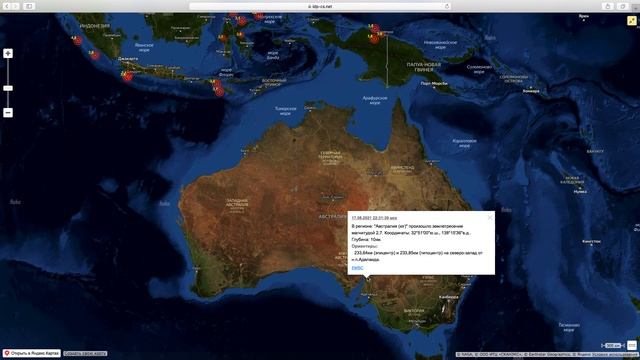Image resolution: width=640 pixels, height=360 pixels.
Task: Open the Safari share button
Action: pyautogui.click(x=608, y=6)
